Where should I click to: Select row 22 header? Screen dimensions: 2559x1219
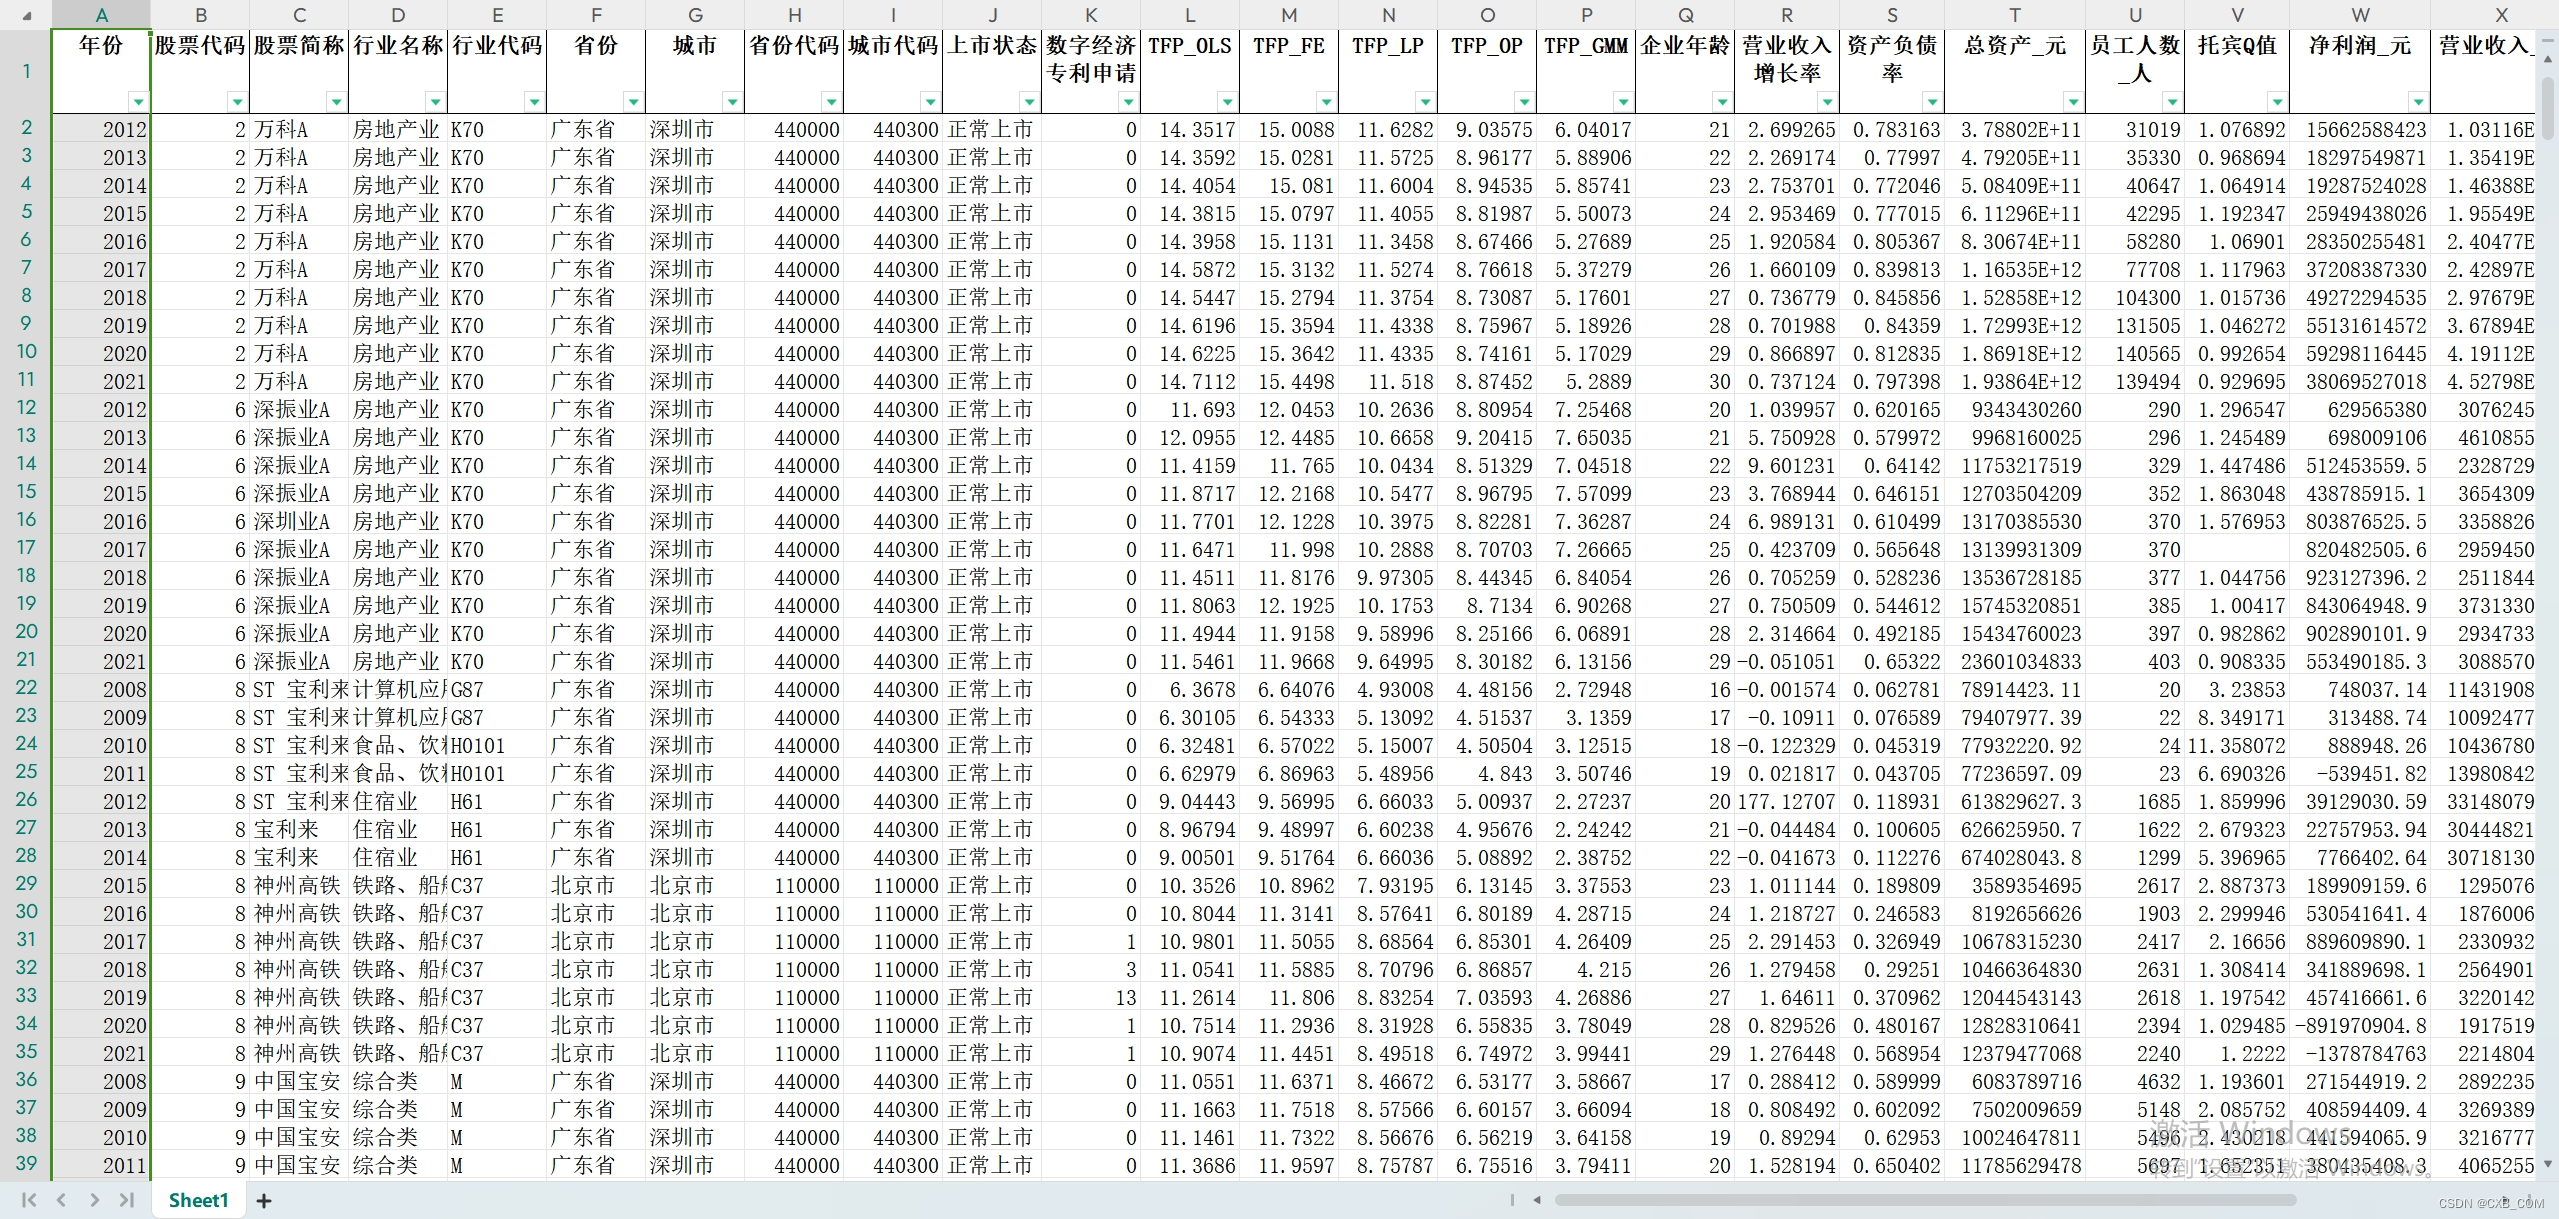click(x=26, y=688)
